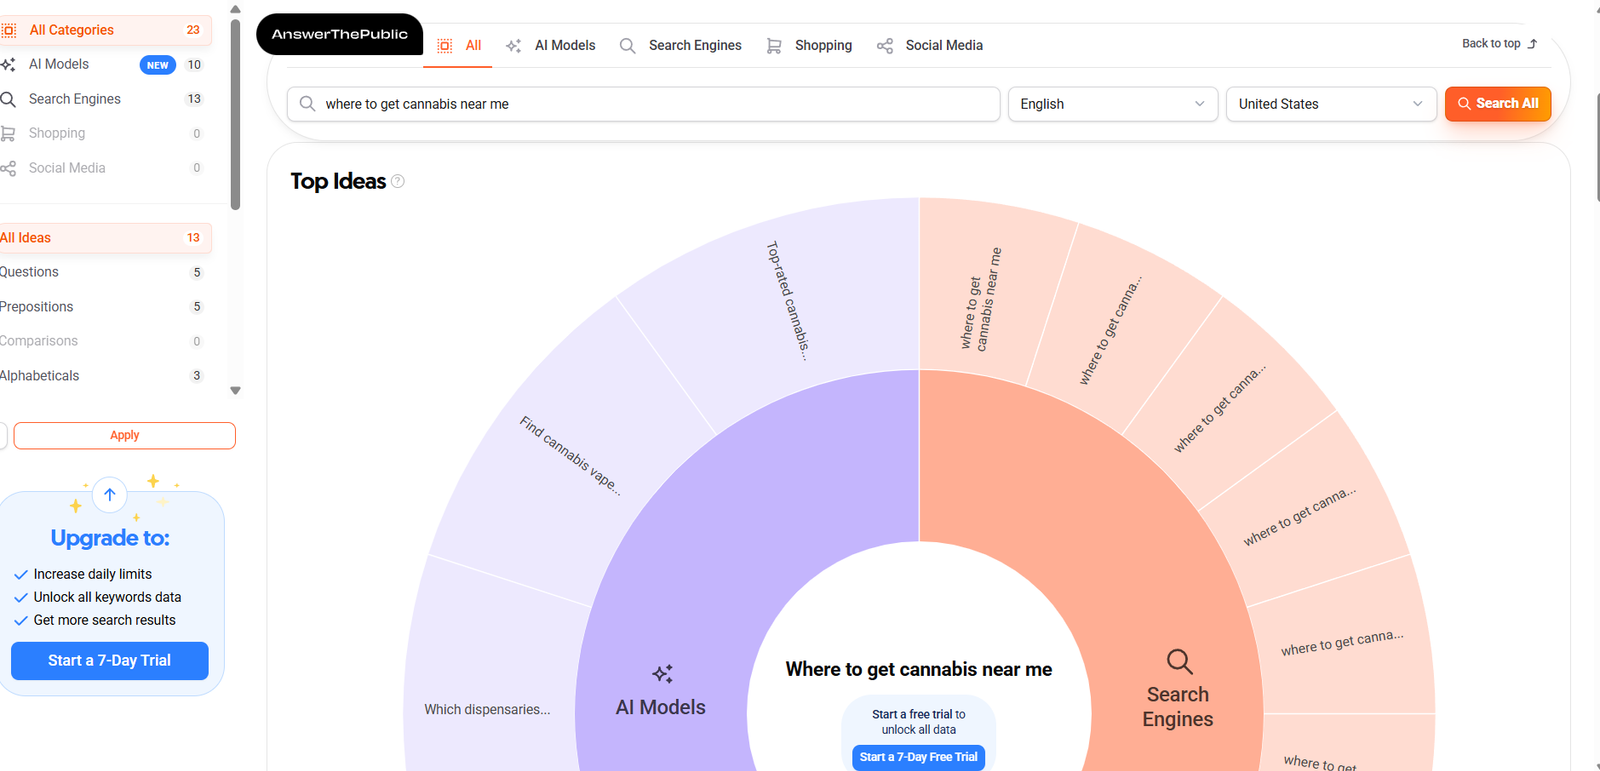Click the upgrade arrow circle icon
1600x771 pixels.
click(110, 495)
